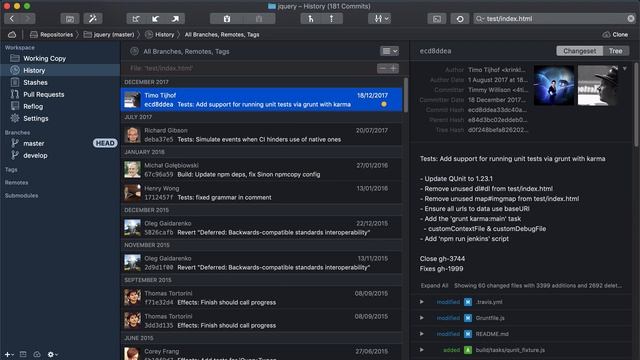This screenshot has width=640, height=360.
Task: Navigate forward with the right arrow
Action: [x=27, y=18]
